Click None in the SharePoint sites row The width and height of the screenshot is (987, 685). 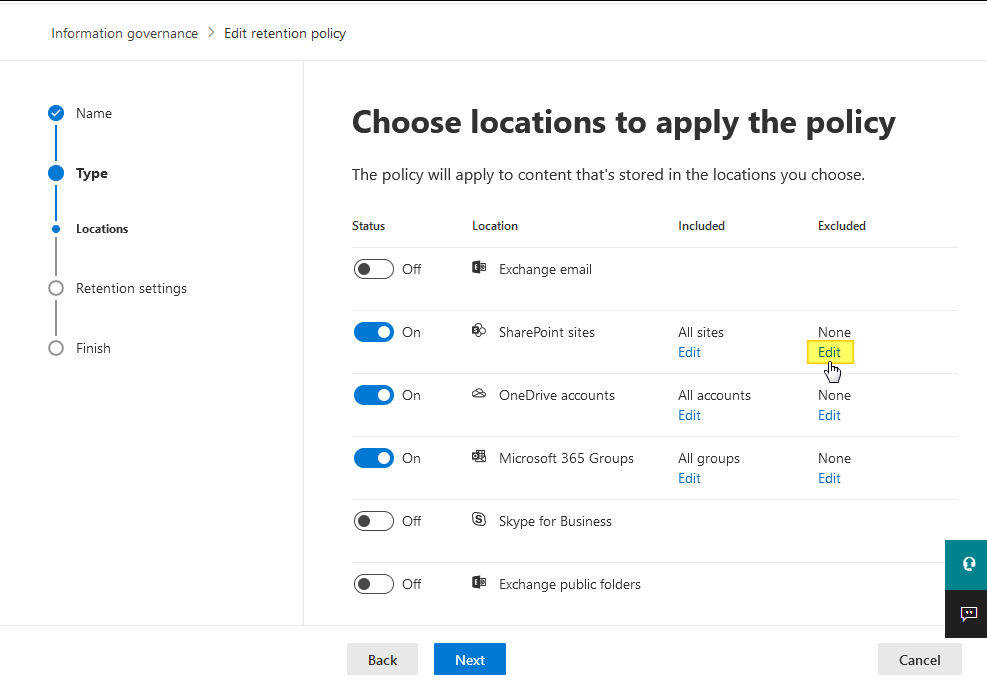[x=834, y=332]
